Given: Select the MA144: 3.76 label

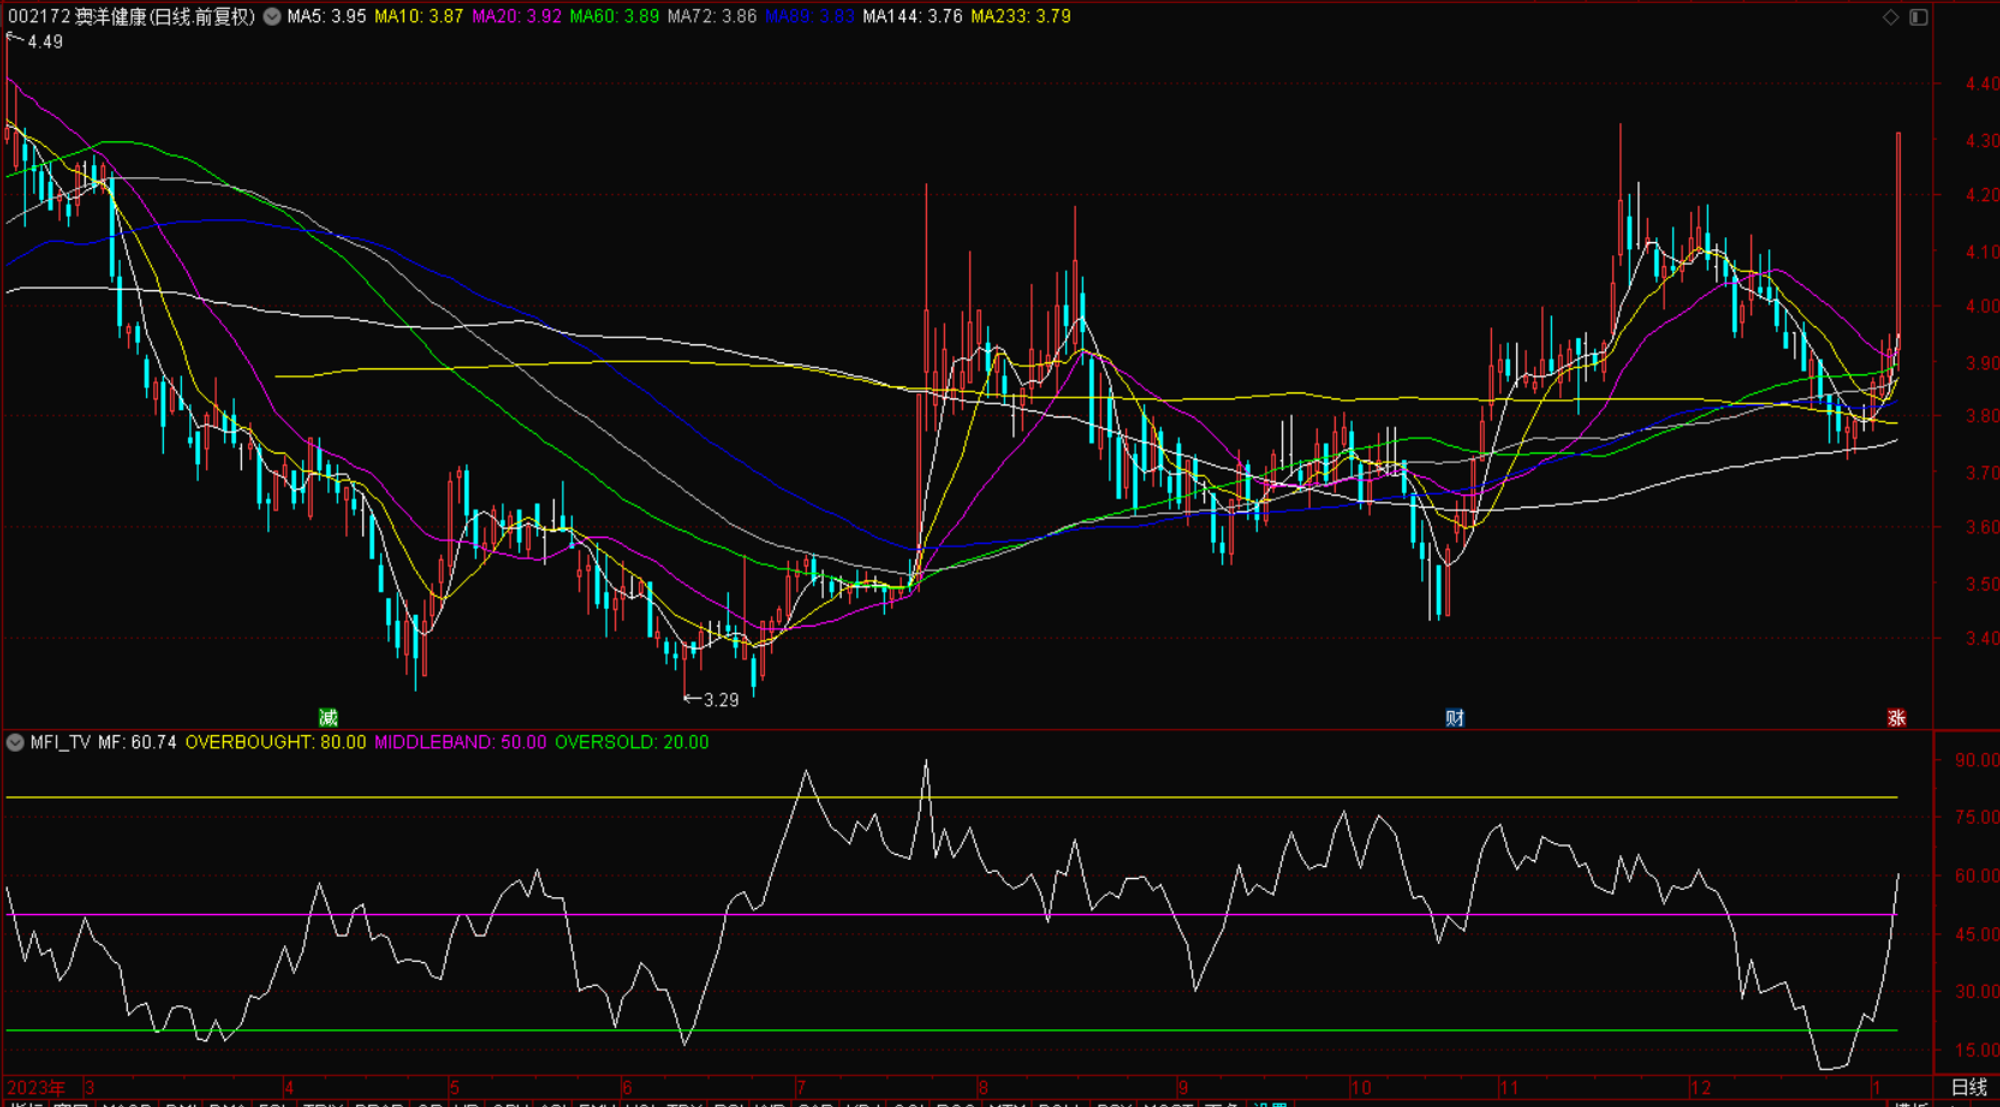Looking at the screenshot, I should 912,17.
